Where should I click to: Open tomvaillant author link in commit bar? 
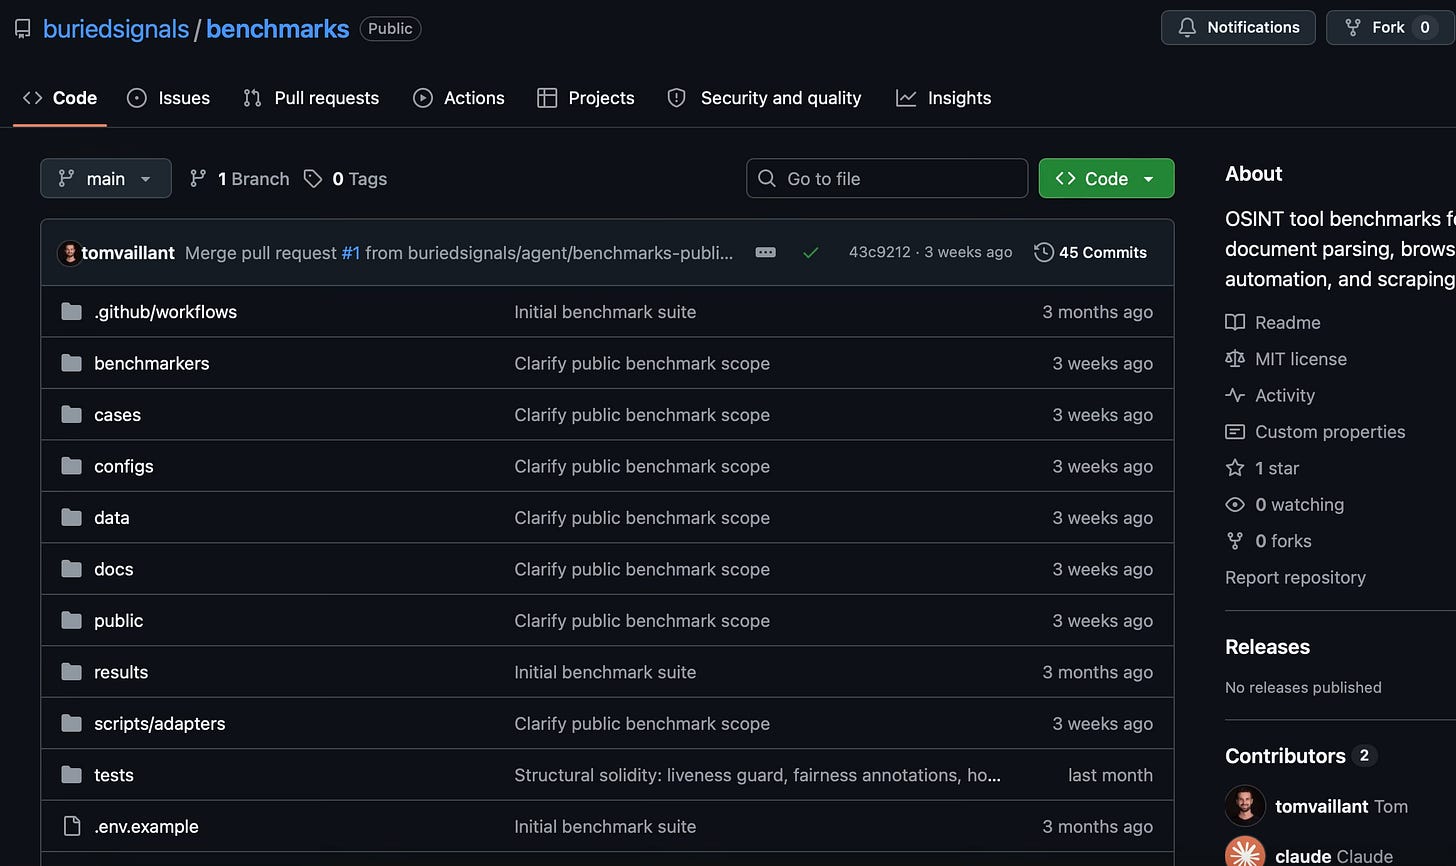pos(128,253)
